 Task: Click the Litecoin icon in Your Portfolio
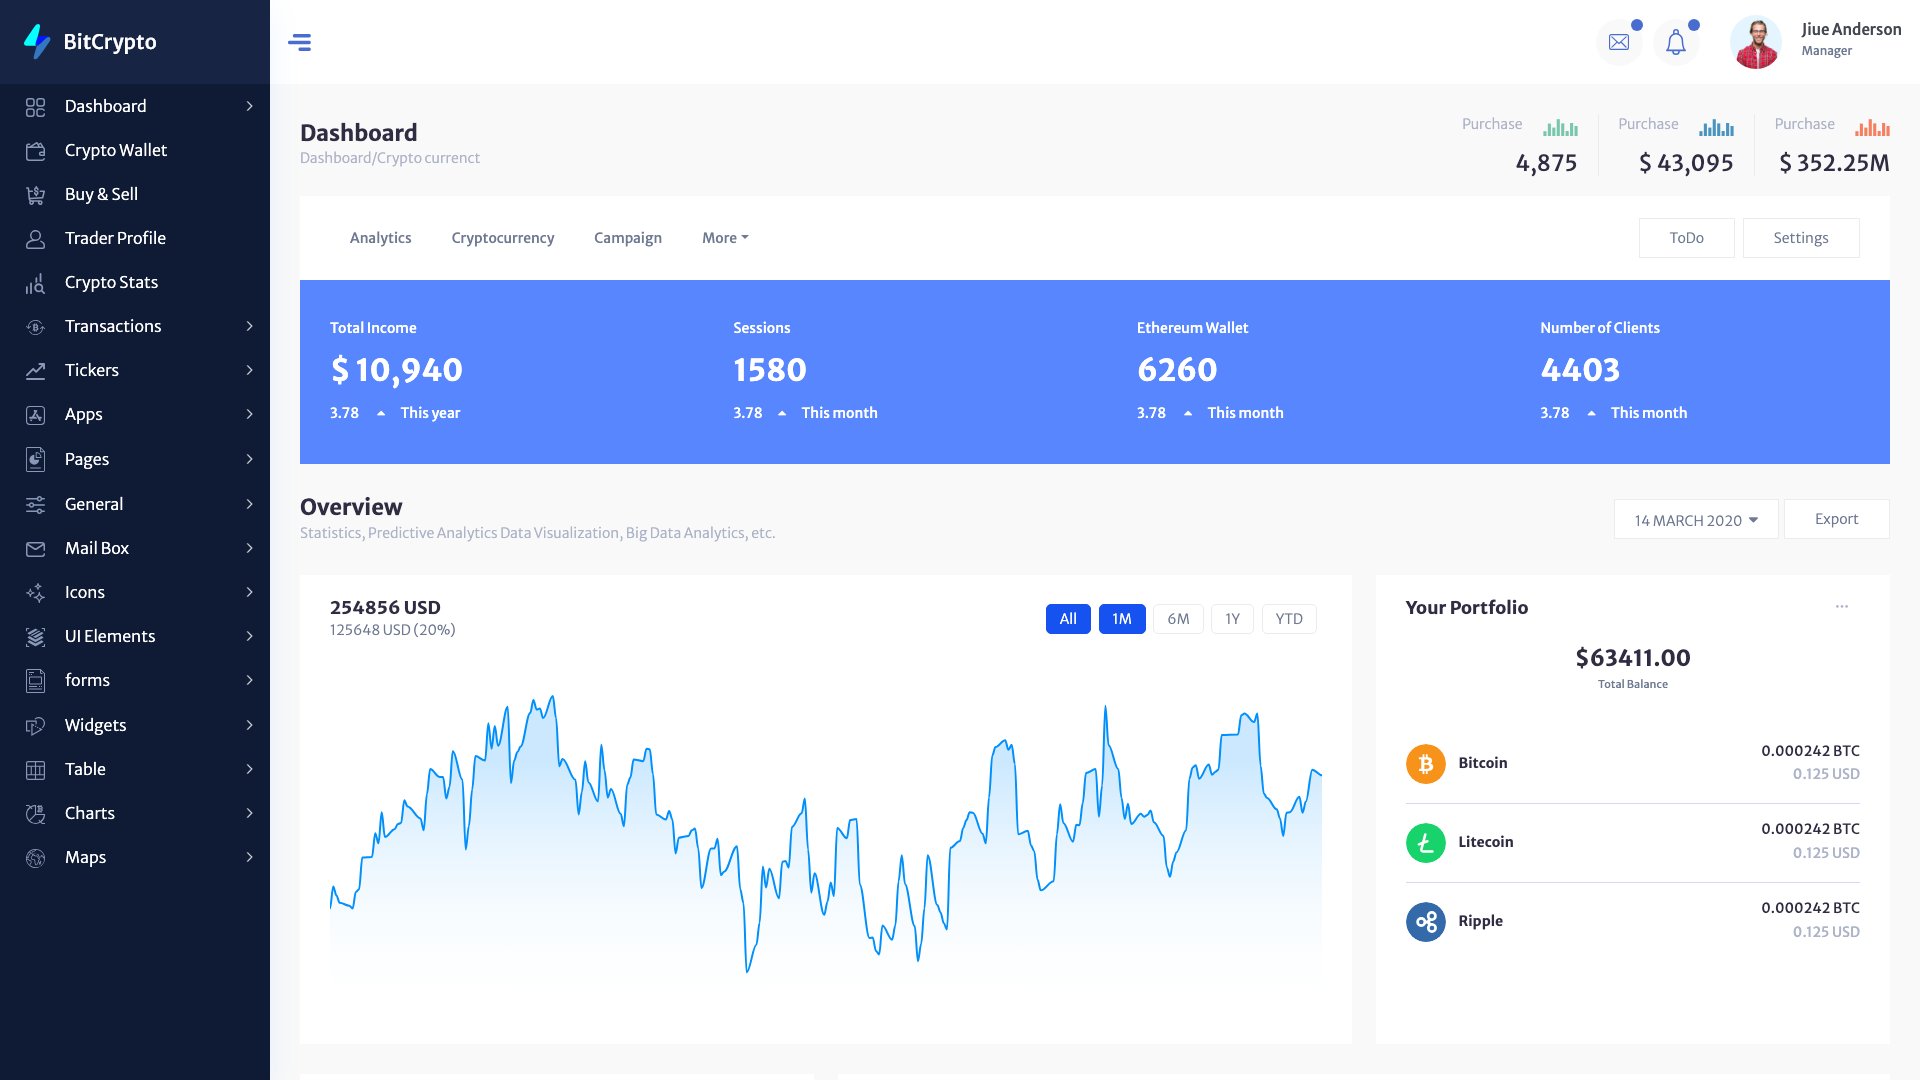pos(1425,842)
